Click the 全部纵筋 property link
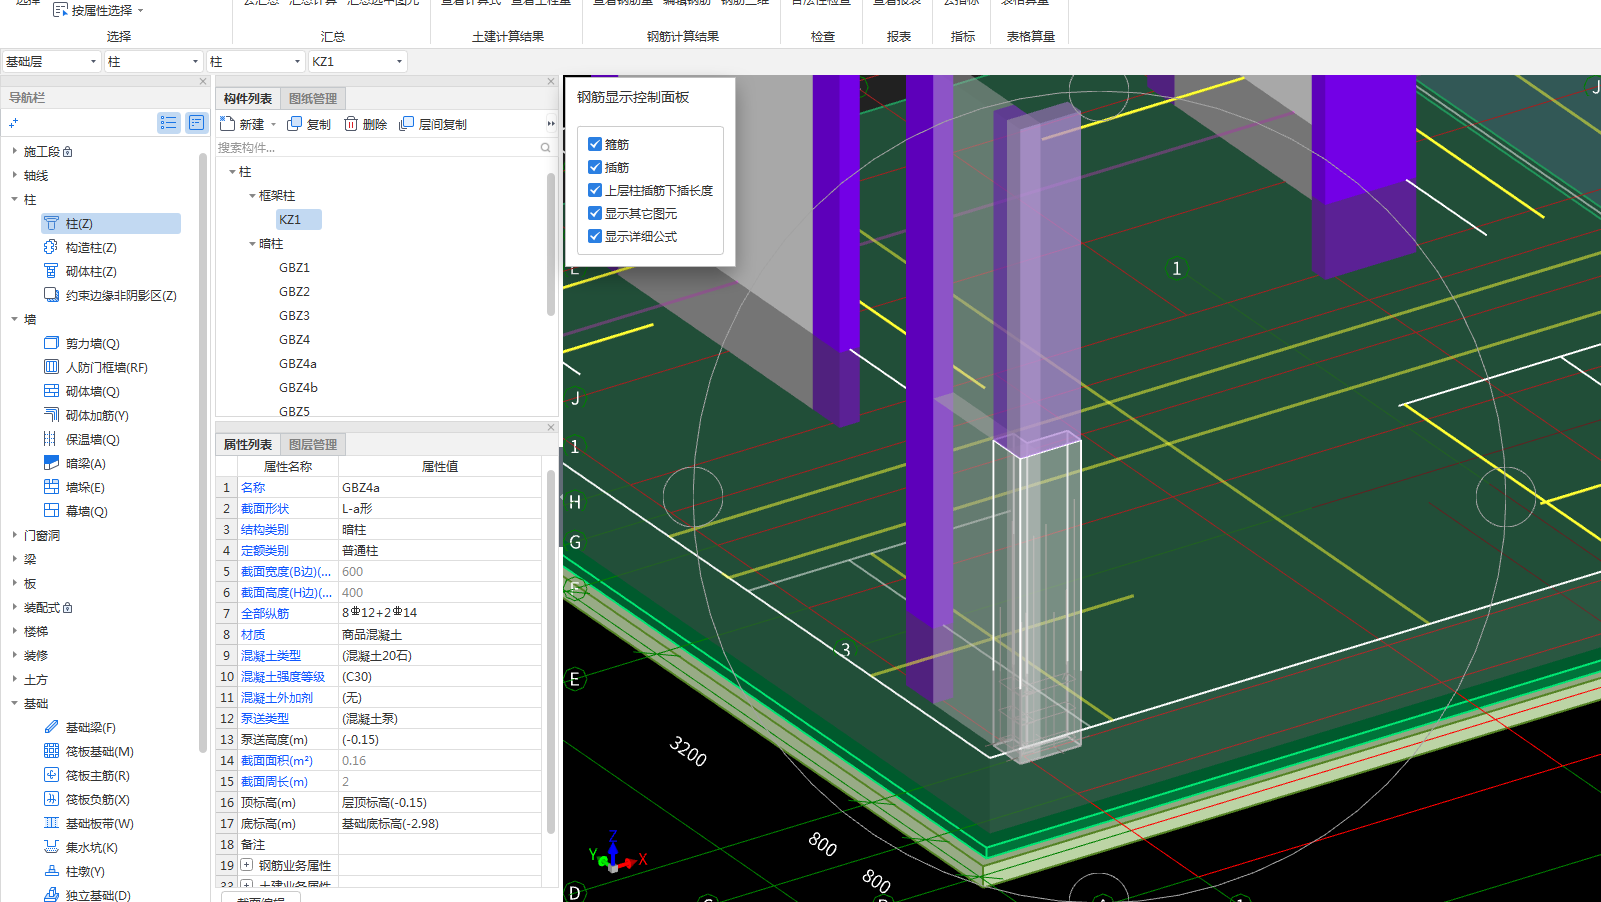Screen dimensions: 1601x902 click(x=265, y=613)
